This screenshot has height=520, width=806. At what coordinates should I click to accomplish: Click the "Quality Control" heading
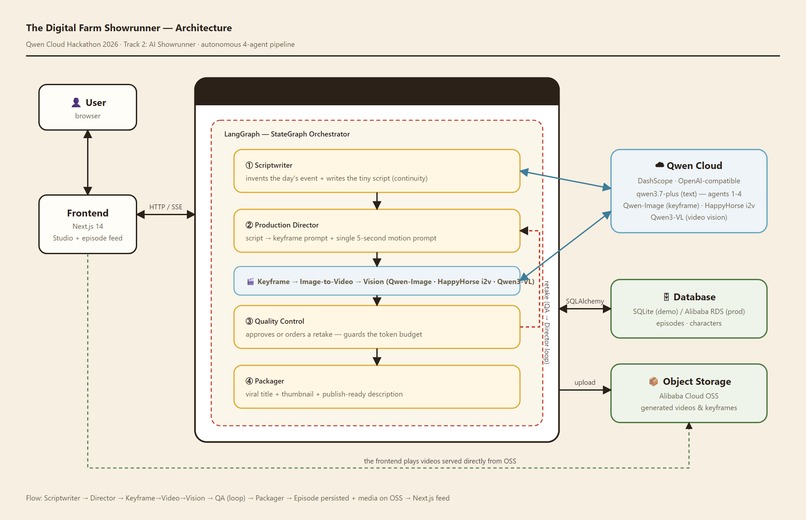click(280, 321)
